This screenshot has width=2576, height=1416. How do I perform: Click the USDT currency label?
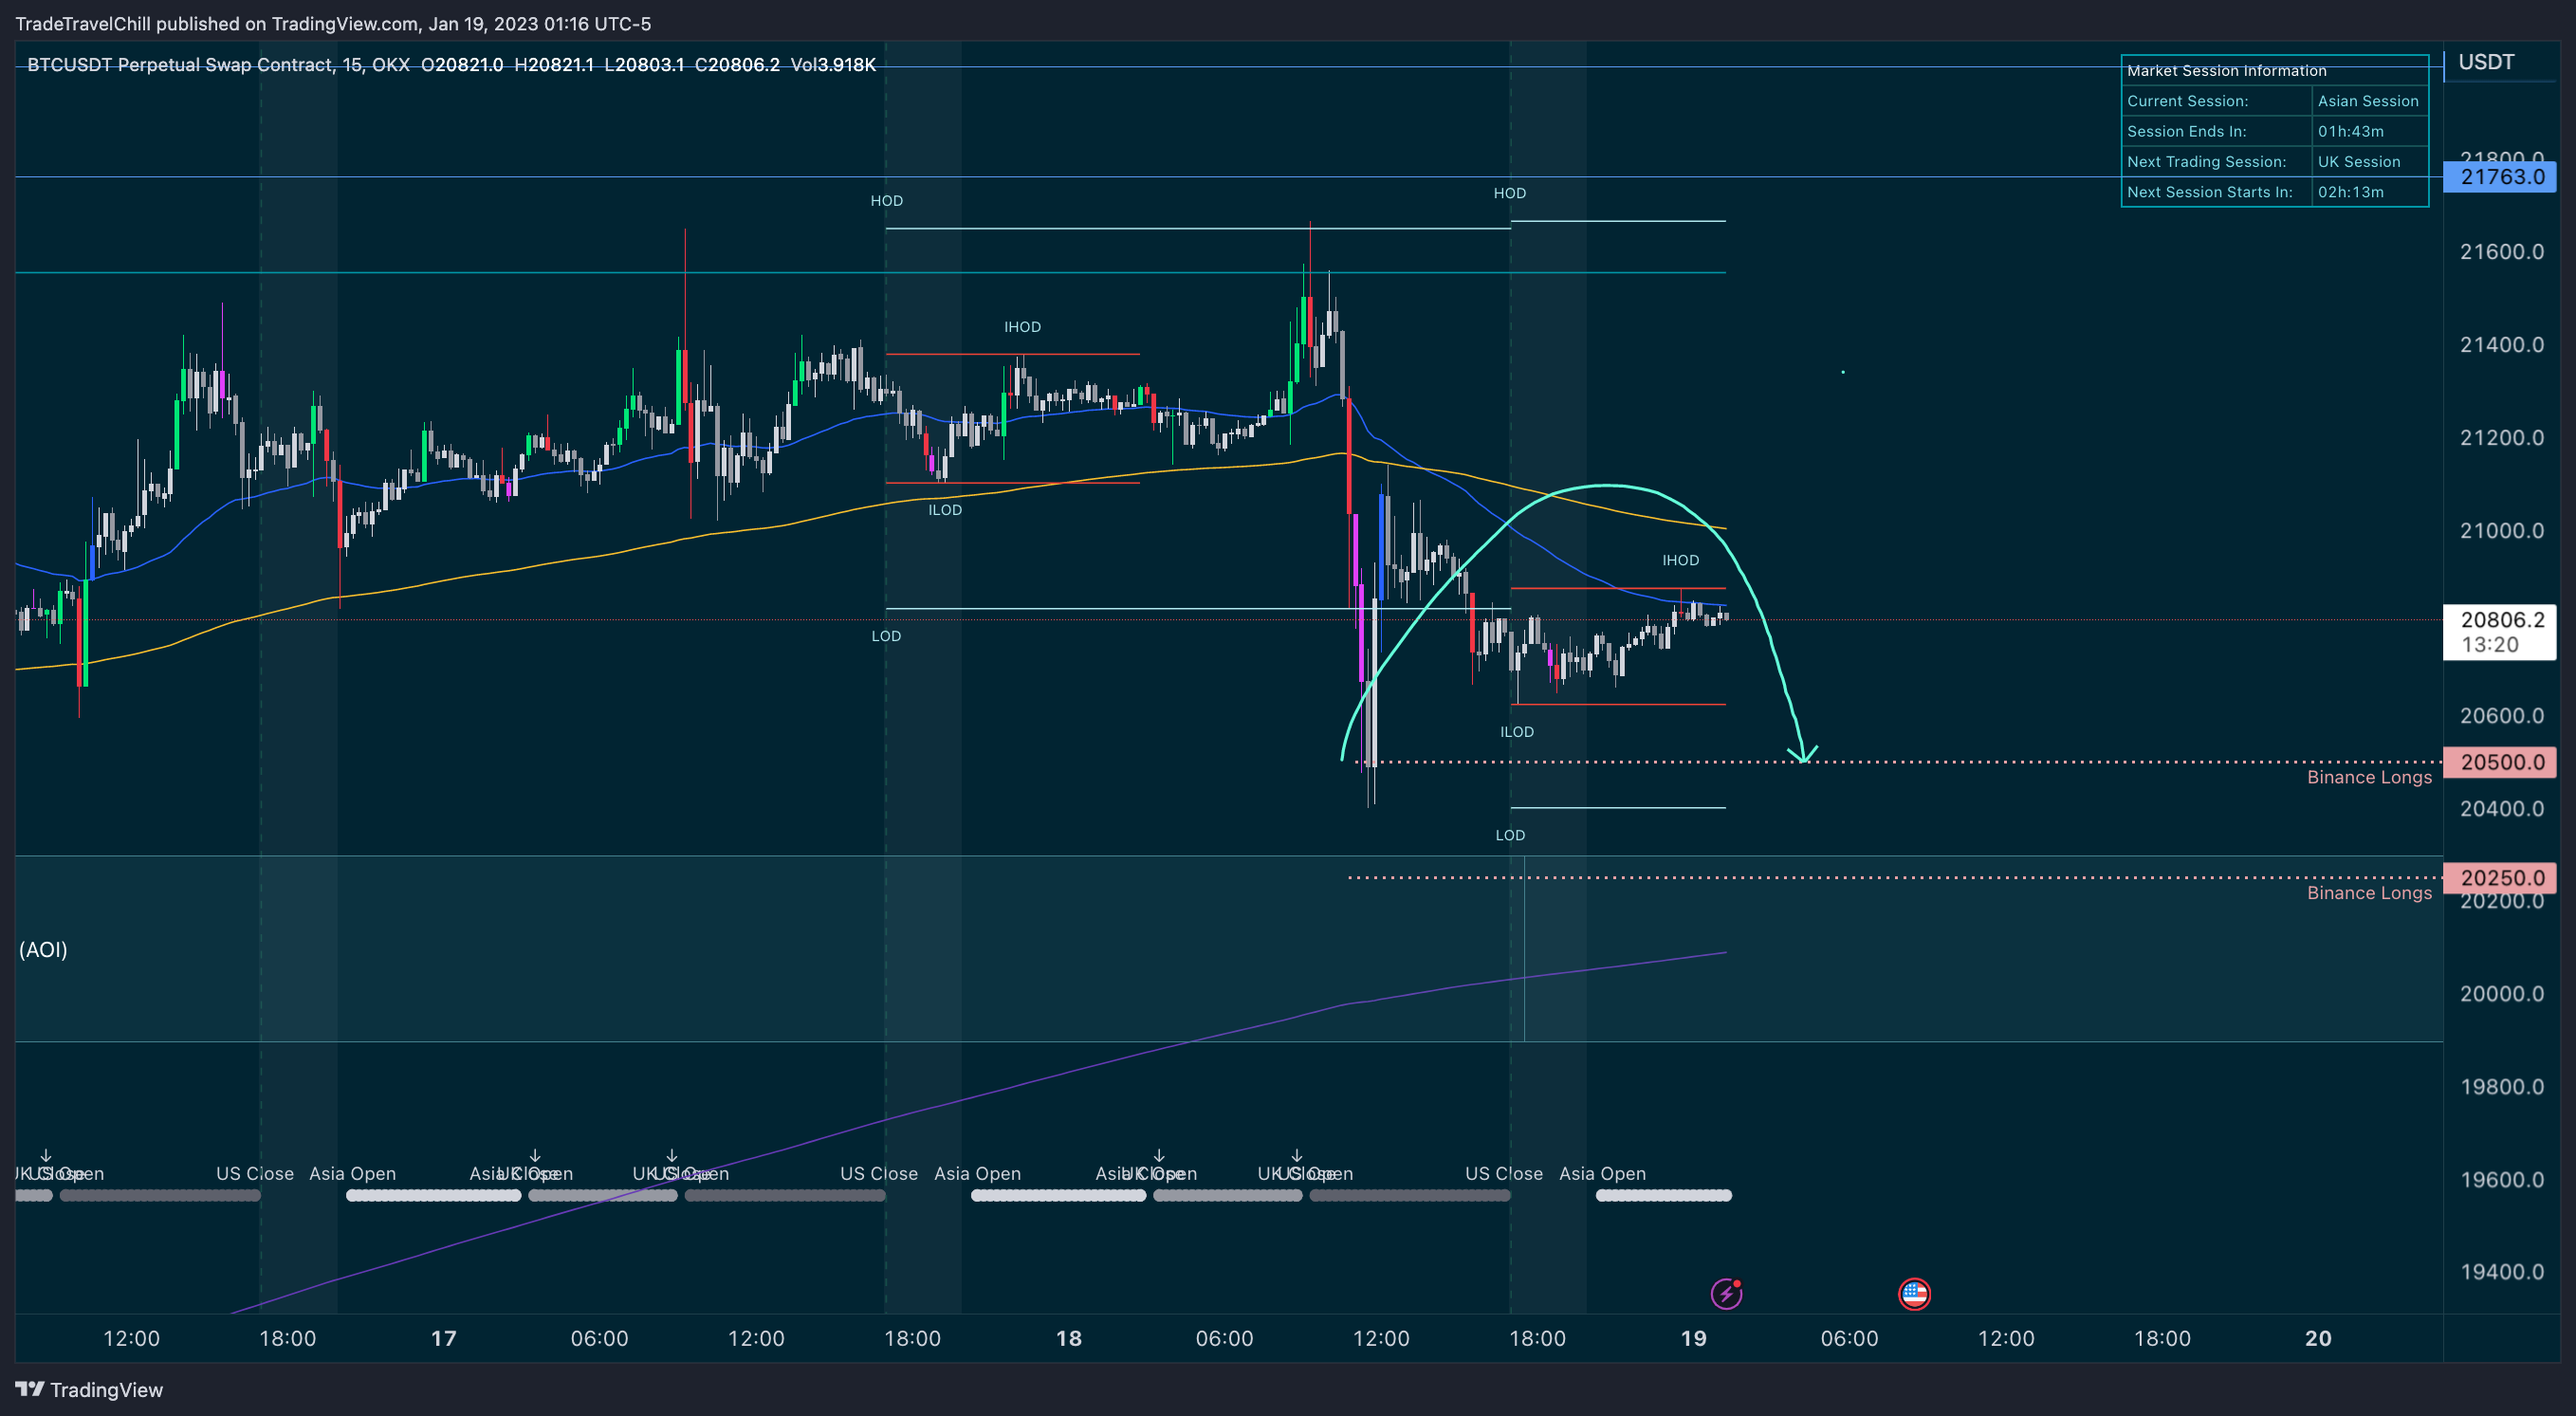click(x=2486, y=62)
